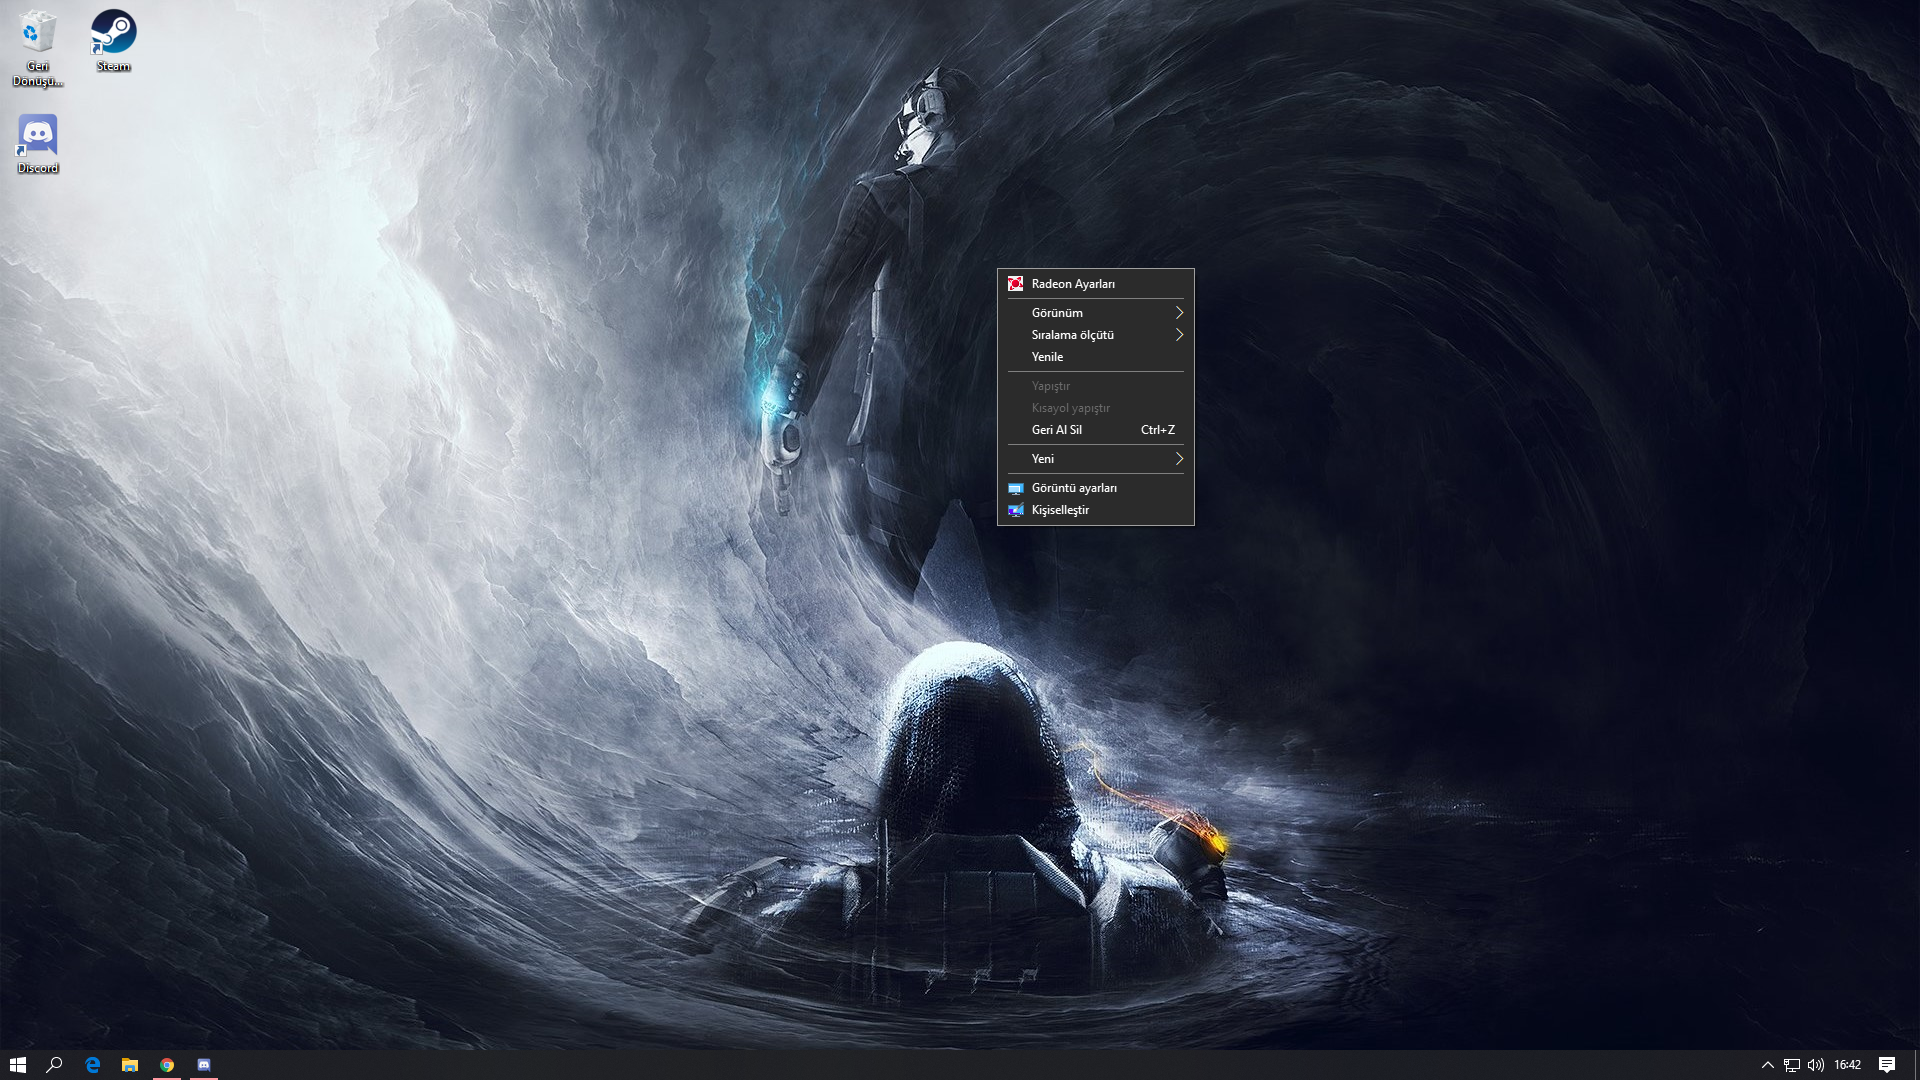The width and height of the screenshot is (1920, 1080).
Task: Choose Geri Al Sil undo option
Action: (x=1057, y=430)
